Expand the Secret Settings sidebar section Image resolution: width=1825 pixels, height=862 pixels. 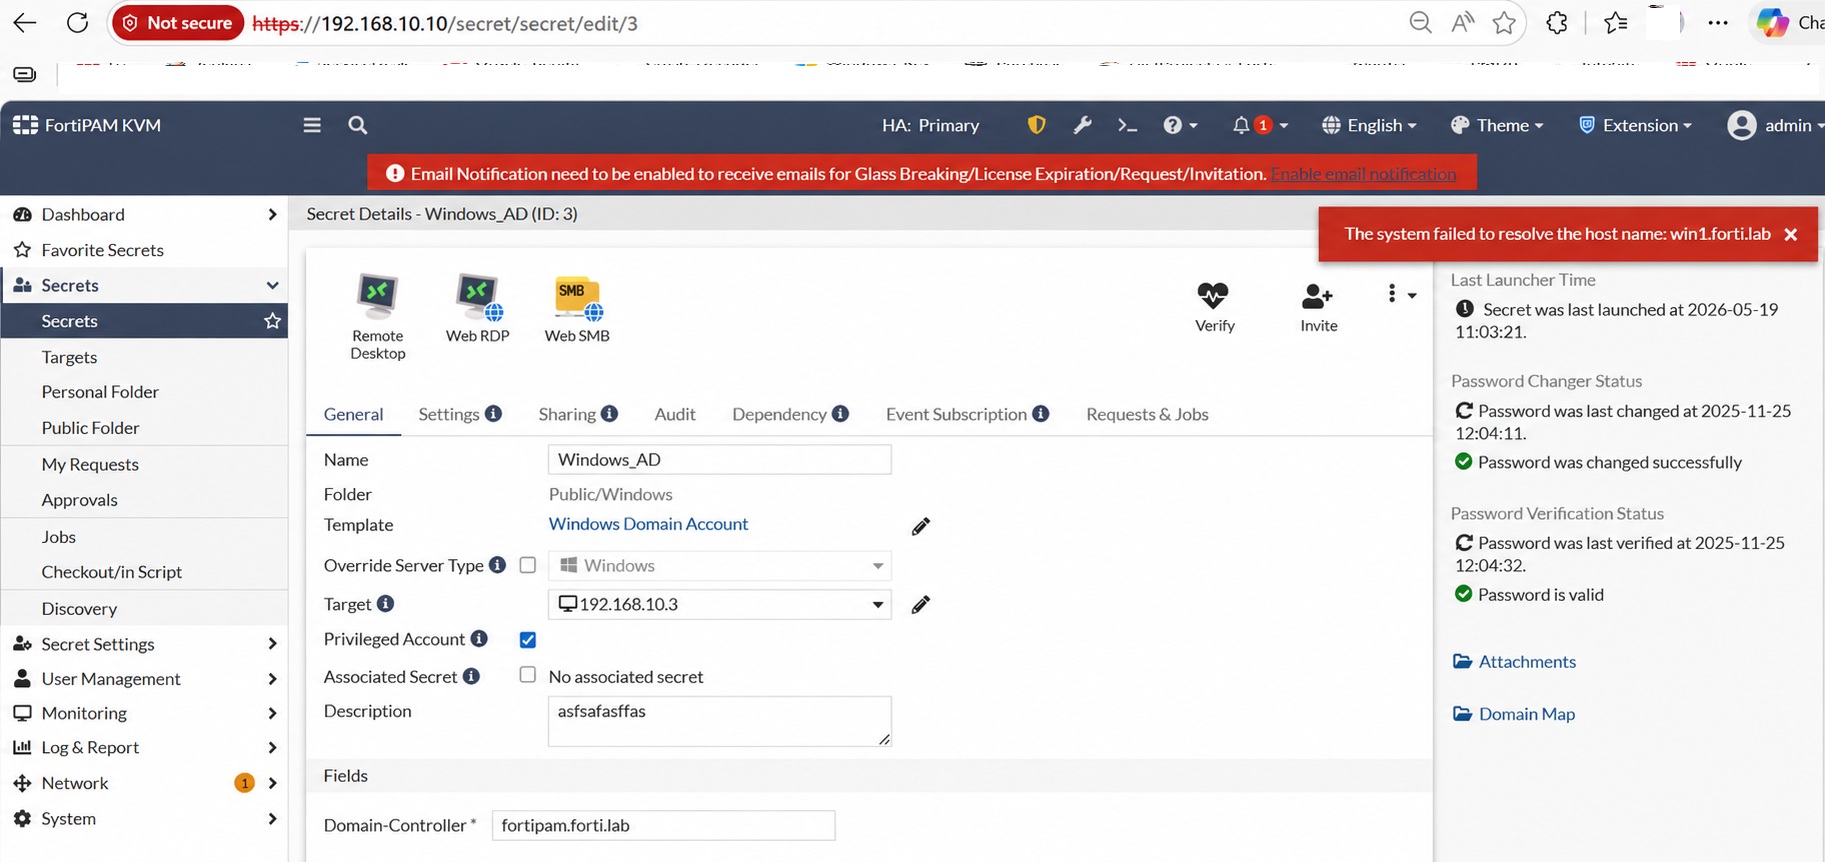pos(145,644)
